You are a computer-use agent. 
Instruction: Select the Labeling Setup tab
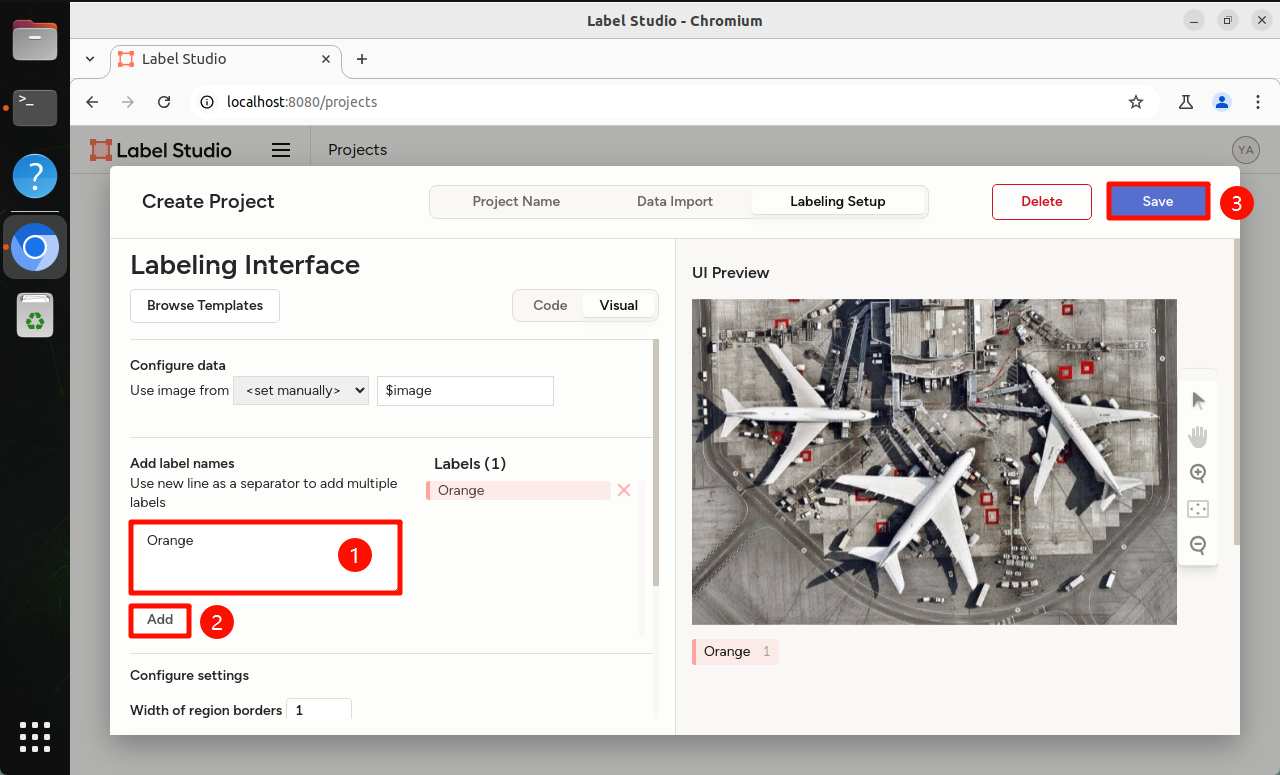point(838,202)
